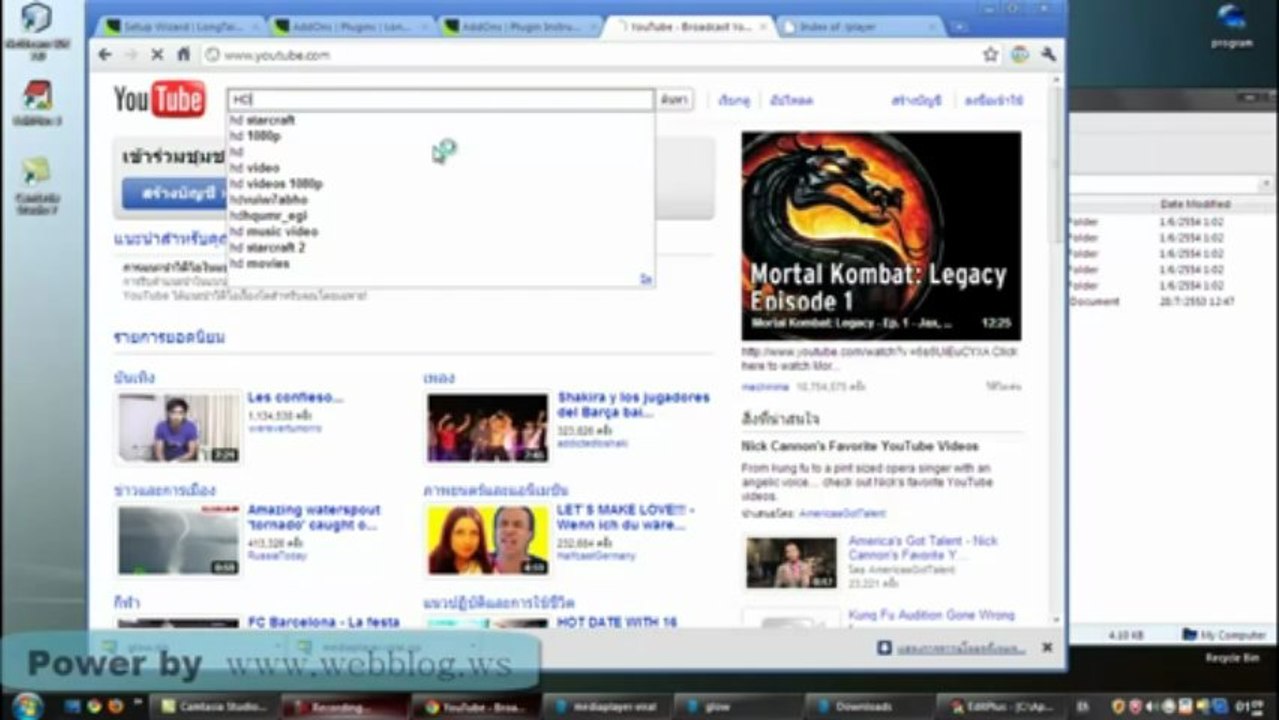Close the Chrome downloads bar
The height and width of the screenshot is (720, 1279).
(x=1047, y=648)
